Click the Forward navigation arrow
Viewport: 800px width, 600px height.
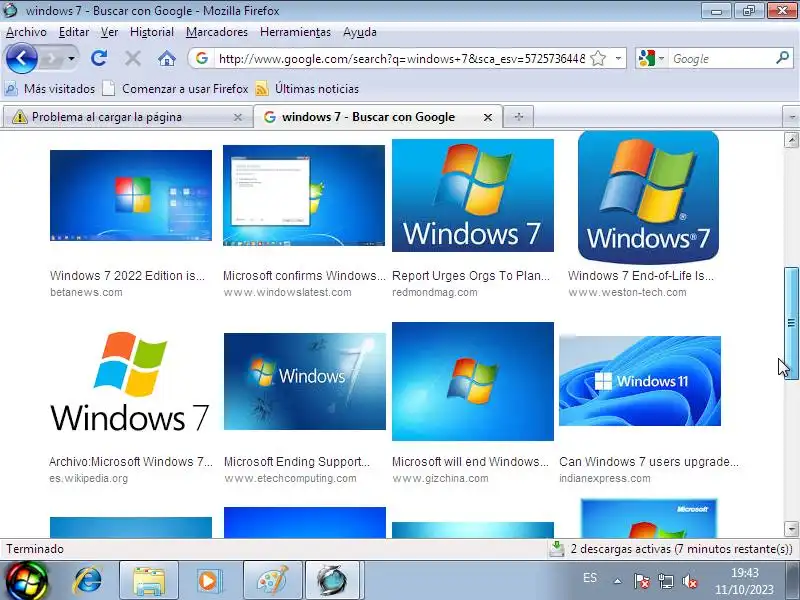pos(52,59)
